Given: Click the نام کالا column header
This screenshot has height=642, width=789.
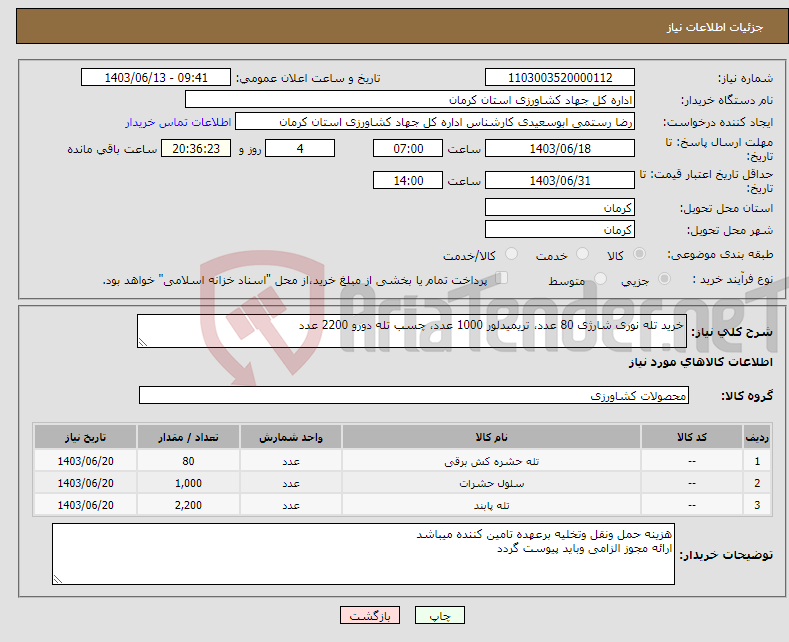Looking at the screenshot, I should coord(492,437).
